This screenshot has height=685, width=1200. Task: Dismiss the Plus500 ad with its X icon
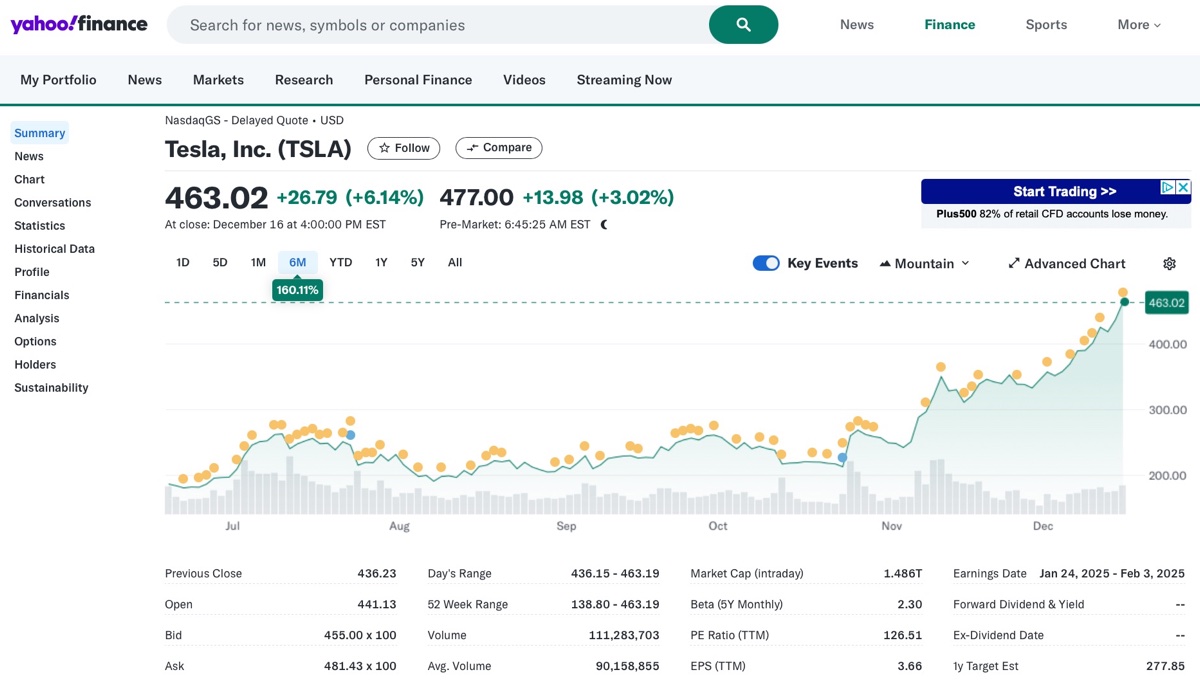[x=1184, y=186]
